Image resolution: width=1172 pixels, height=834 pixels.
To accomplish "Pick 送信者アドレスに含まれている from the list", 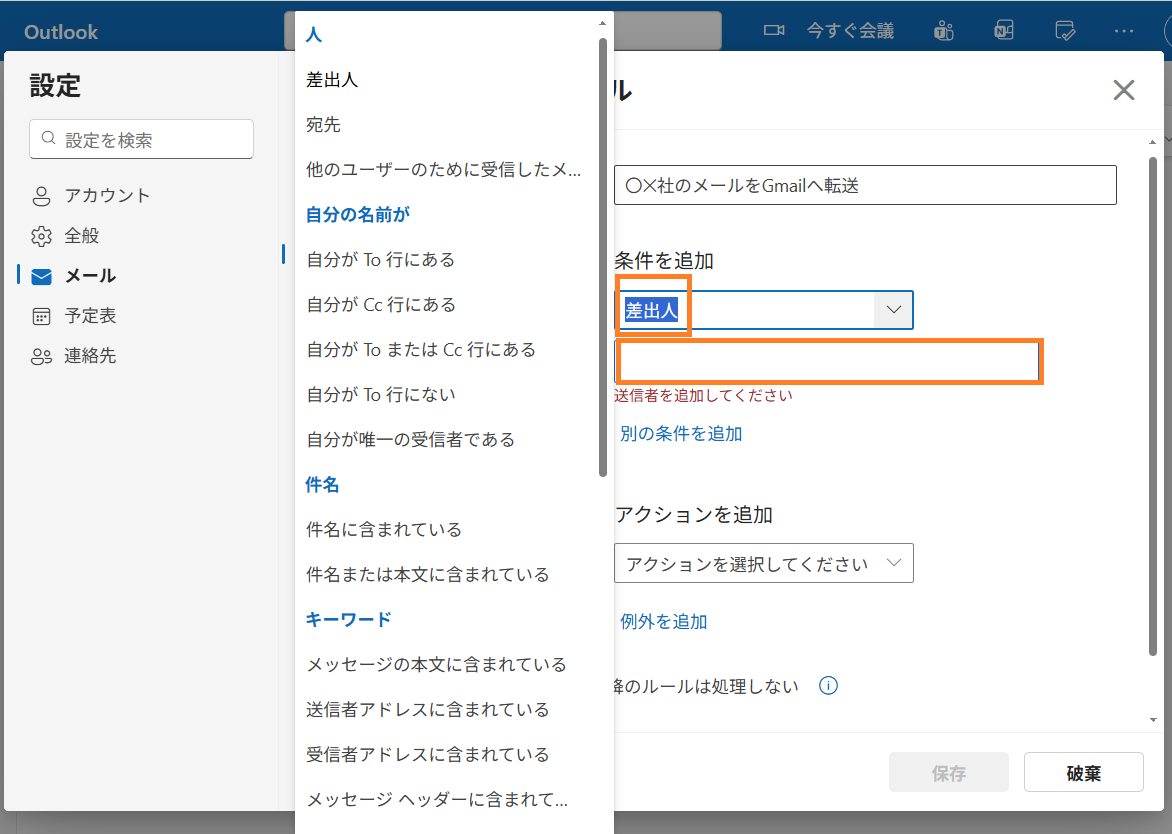I will point(427,710).
